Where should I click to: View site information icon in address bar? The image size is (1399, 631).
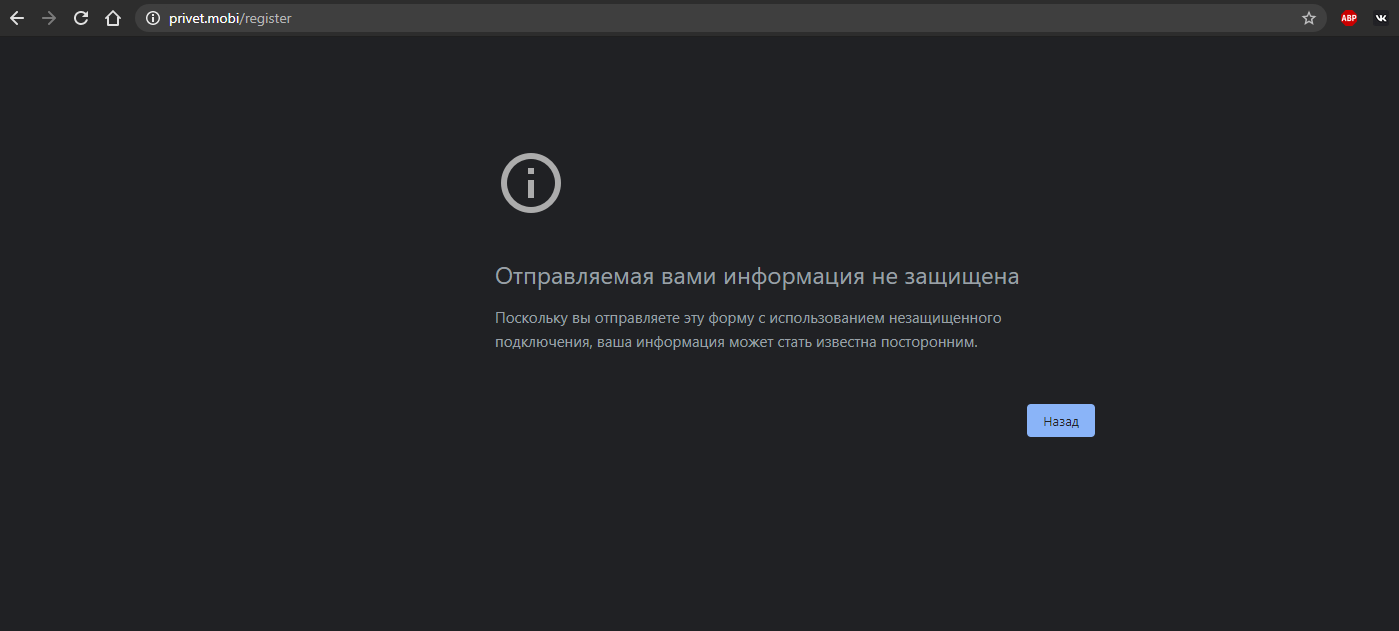pyautogui.click(x=153, y=18)
